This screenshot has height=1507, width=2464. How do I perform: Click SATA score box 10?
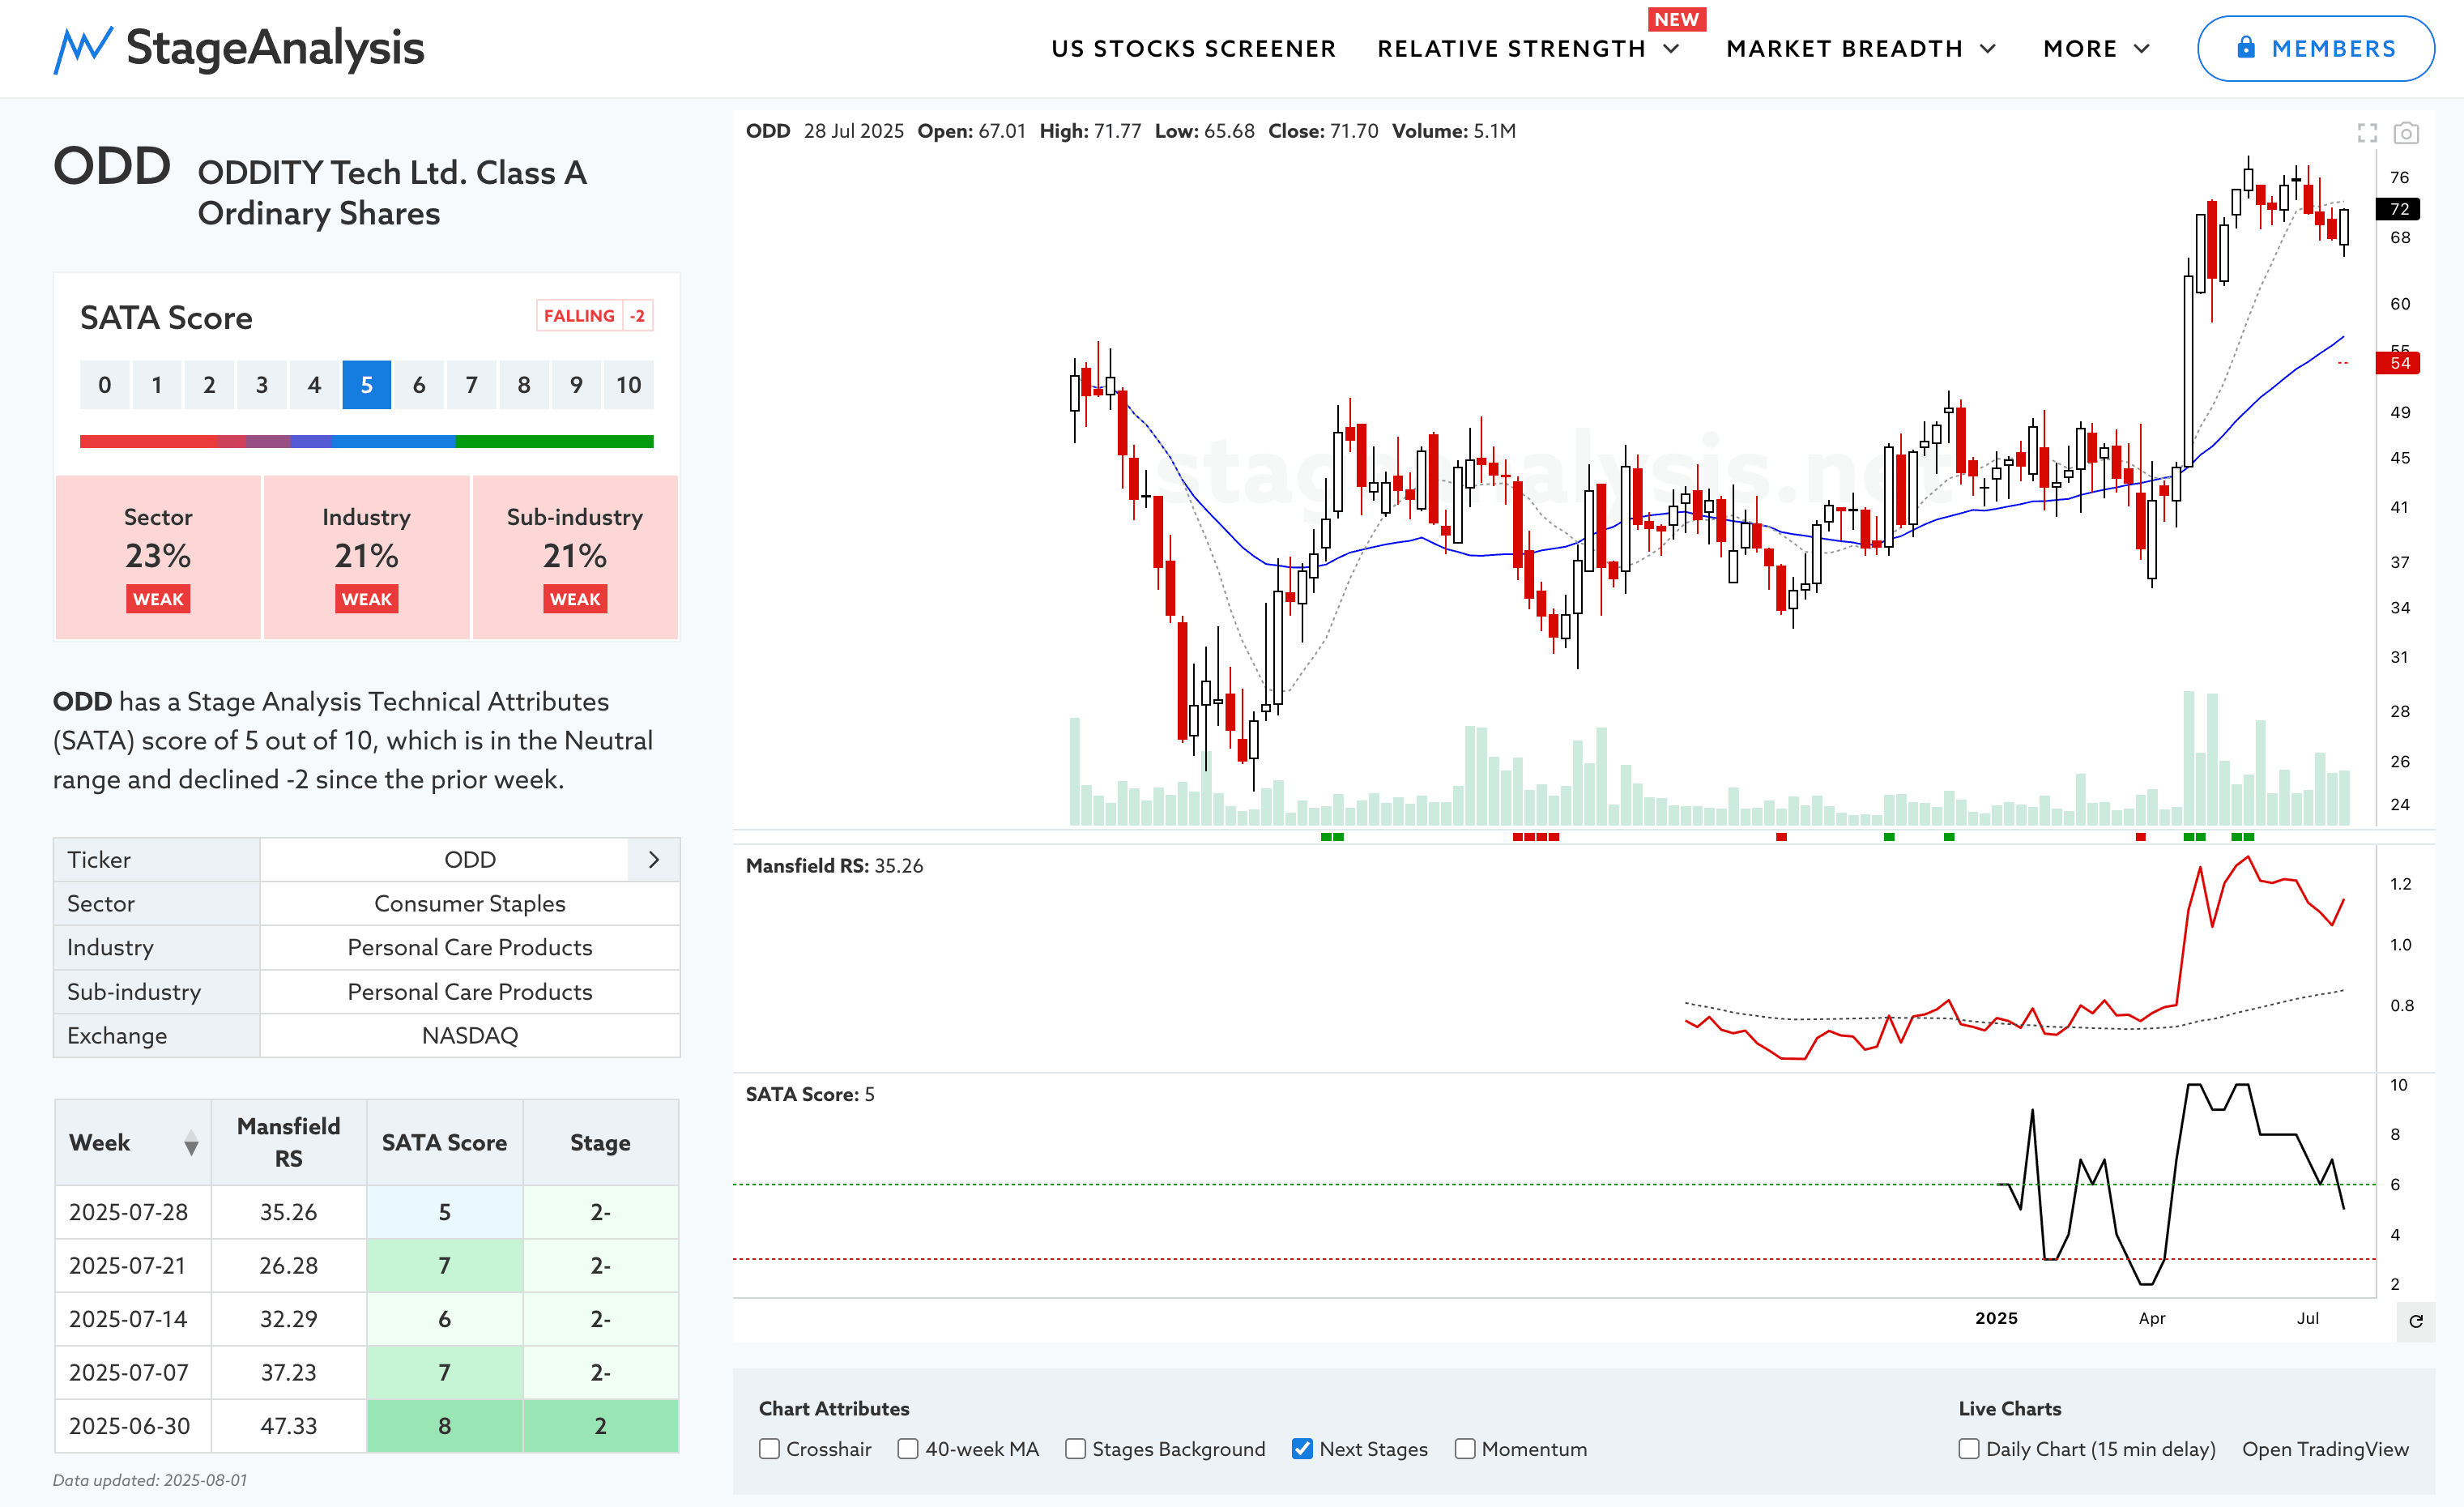click(629, 385)
